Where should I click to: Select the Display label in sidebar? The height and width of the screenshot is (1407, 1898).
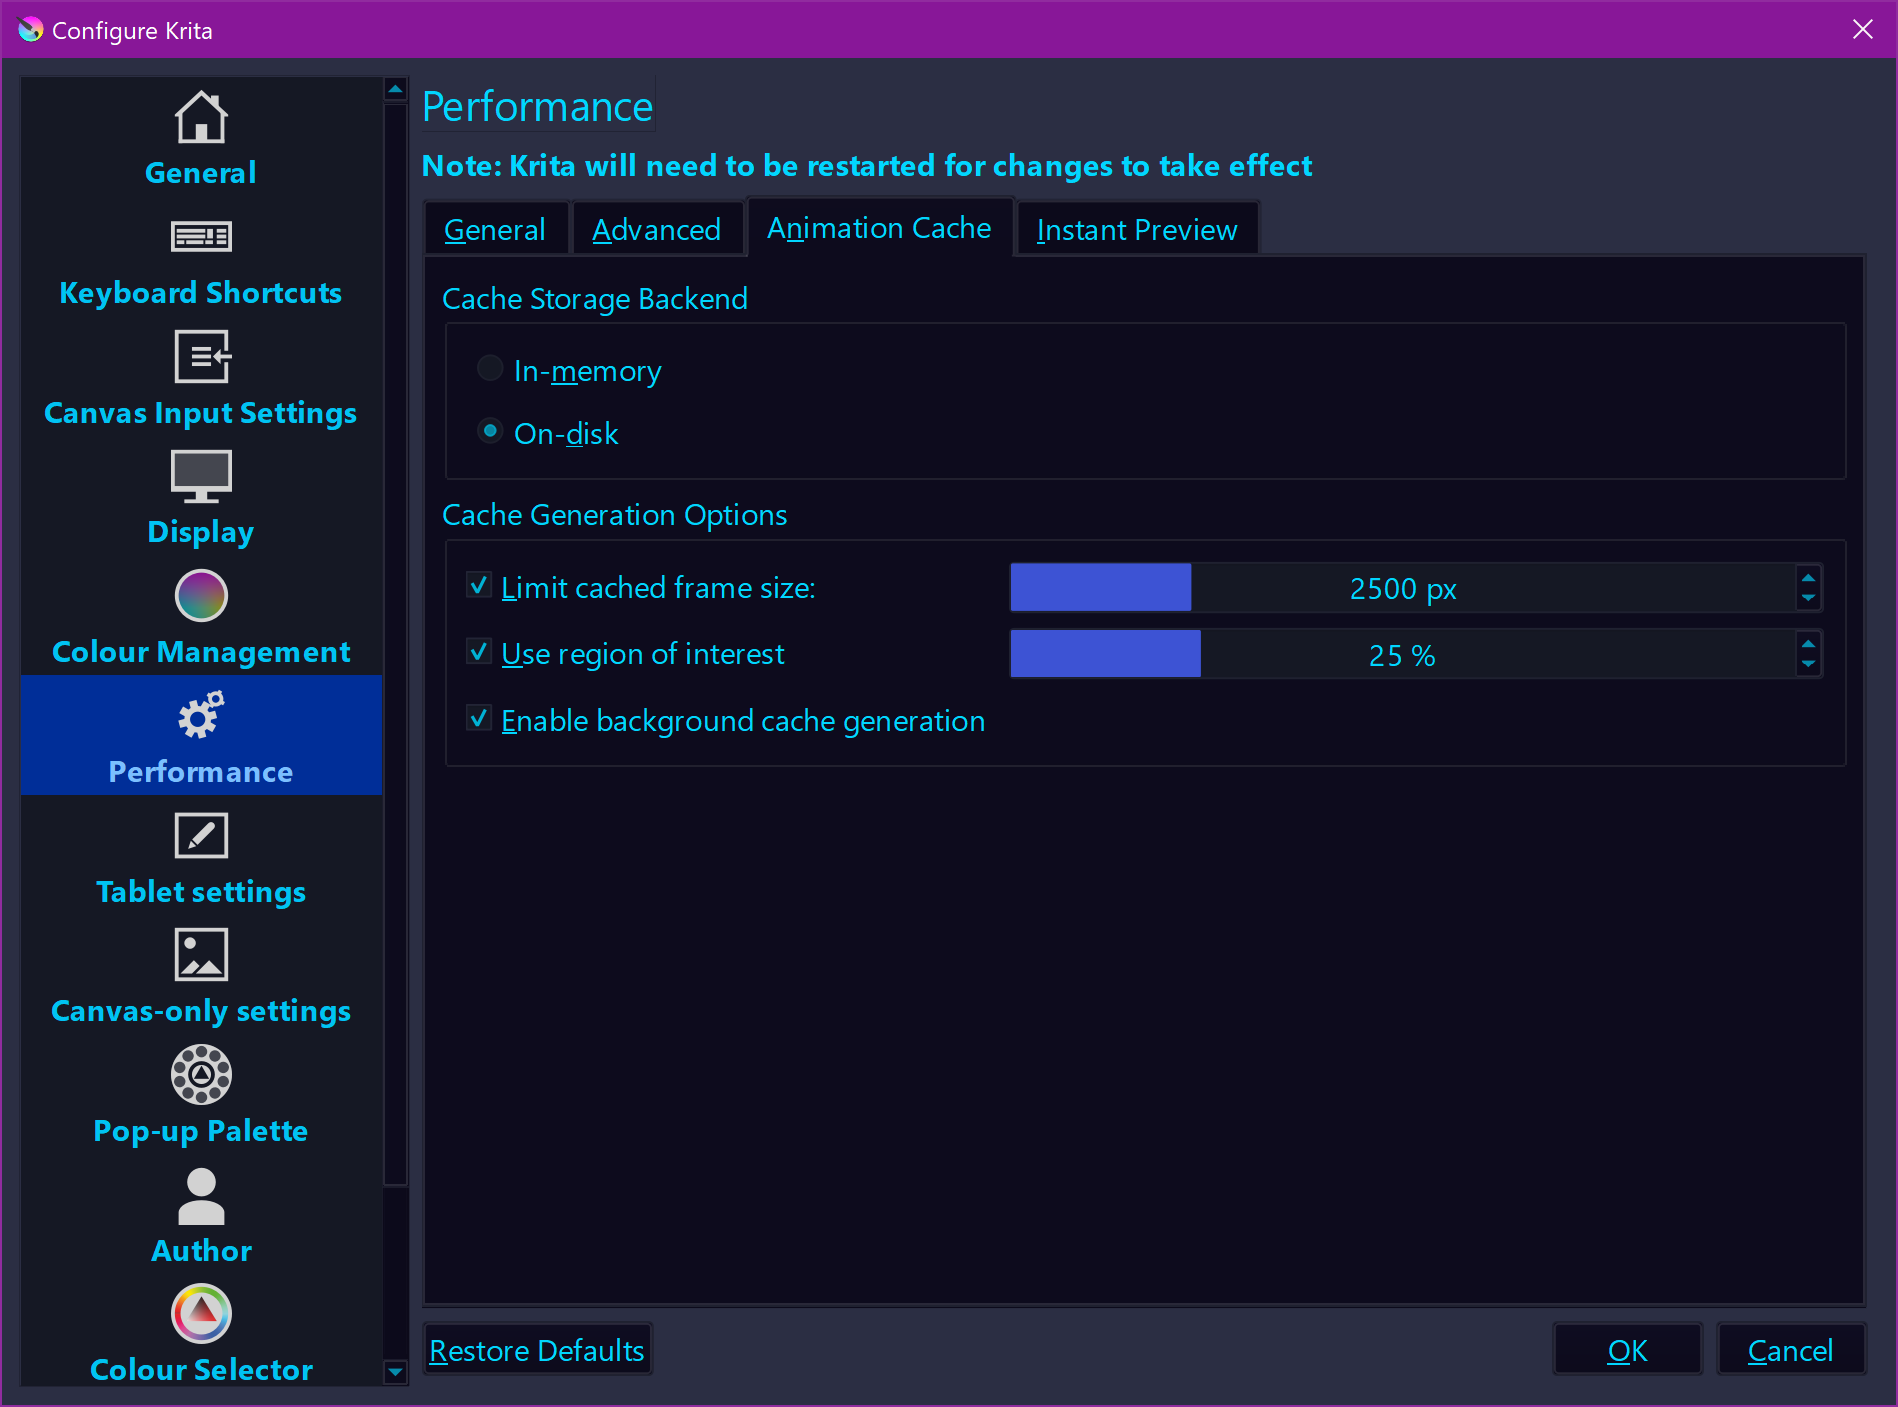pyautogui.click(x=201, y=531)
